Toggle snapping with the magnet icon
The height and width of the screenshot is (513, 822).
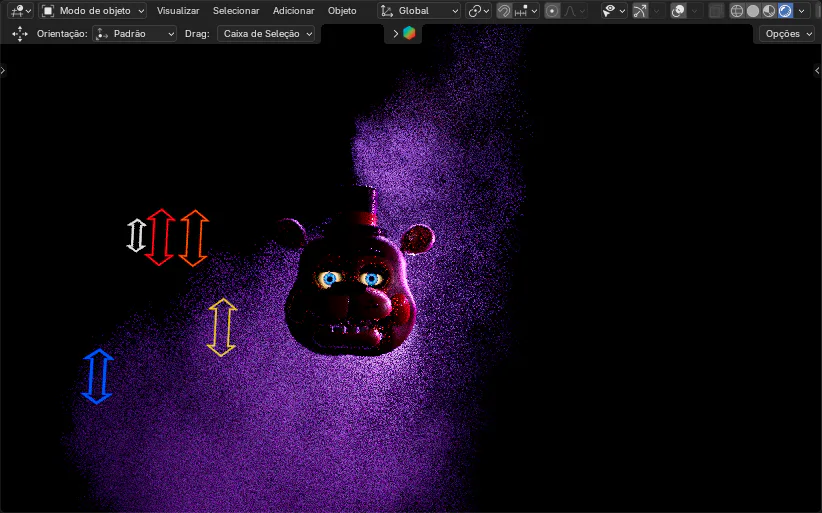point(504,10)
